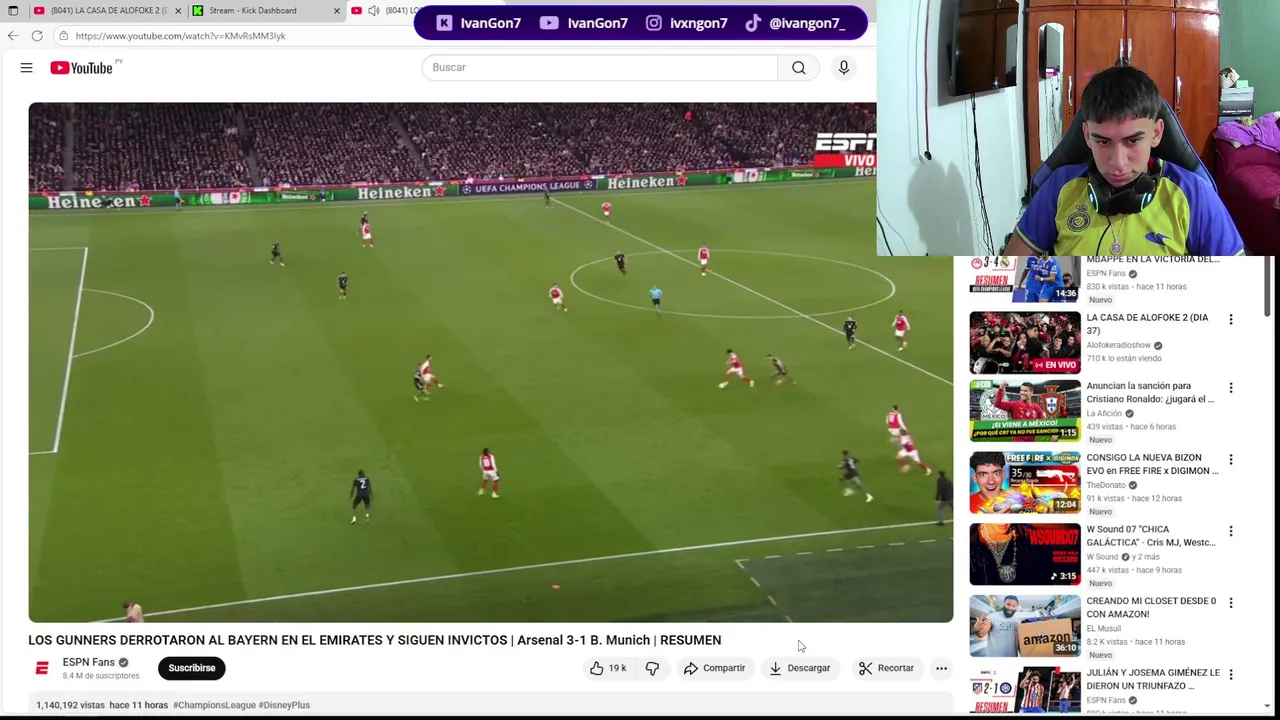Go back in browser history

13,36
